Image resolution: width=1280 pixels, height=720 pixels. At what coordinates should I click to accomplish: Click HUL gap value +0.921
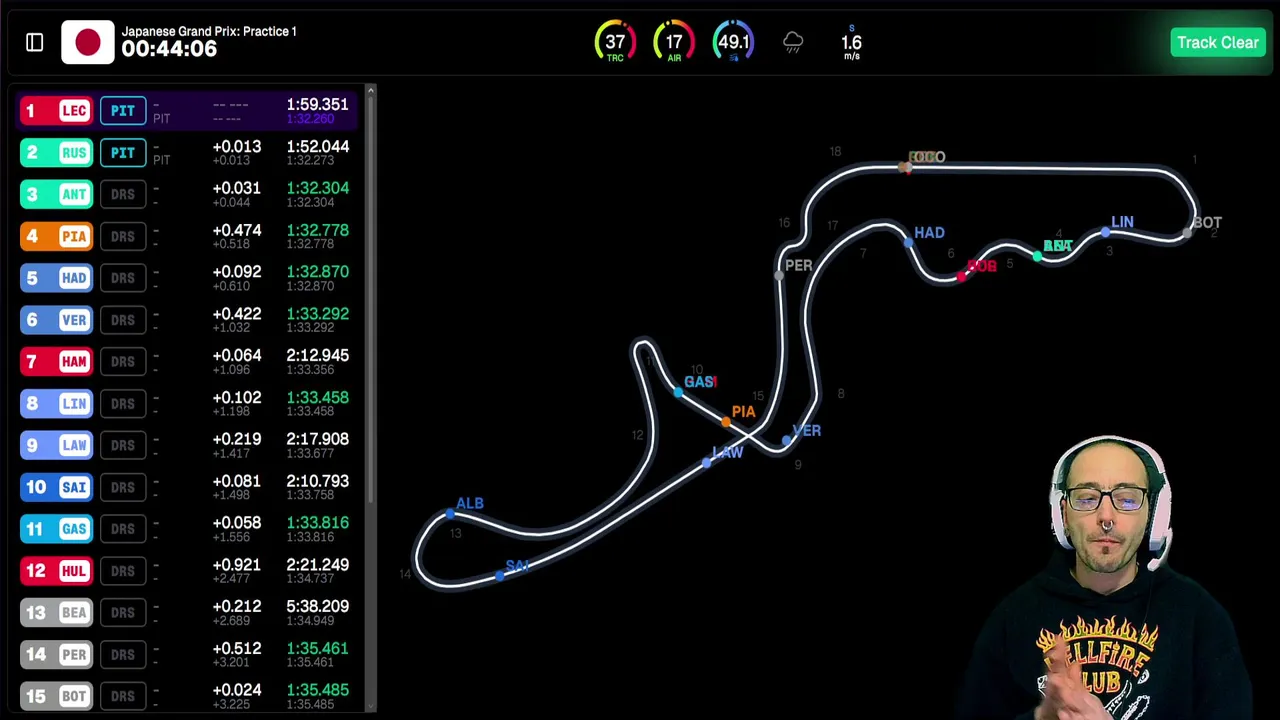(x=237, y=565)
